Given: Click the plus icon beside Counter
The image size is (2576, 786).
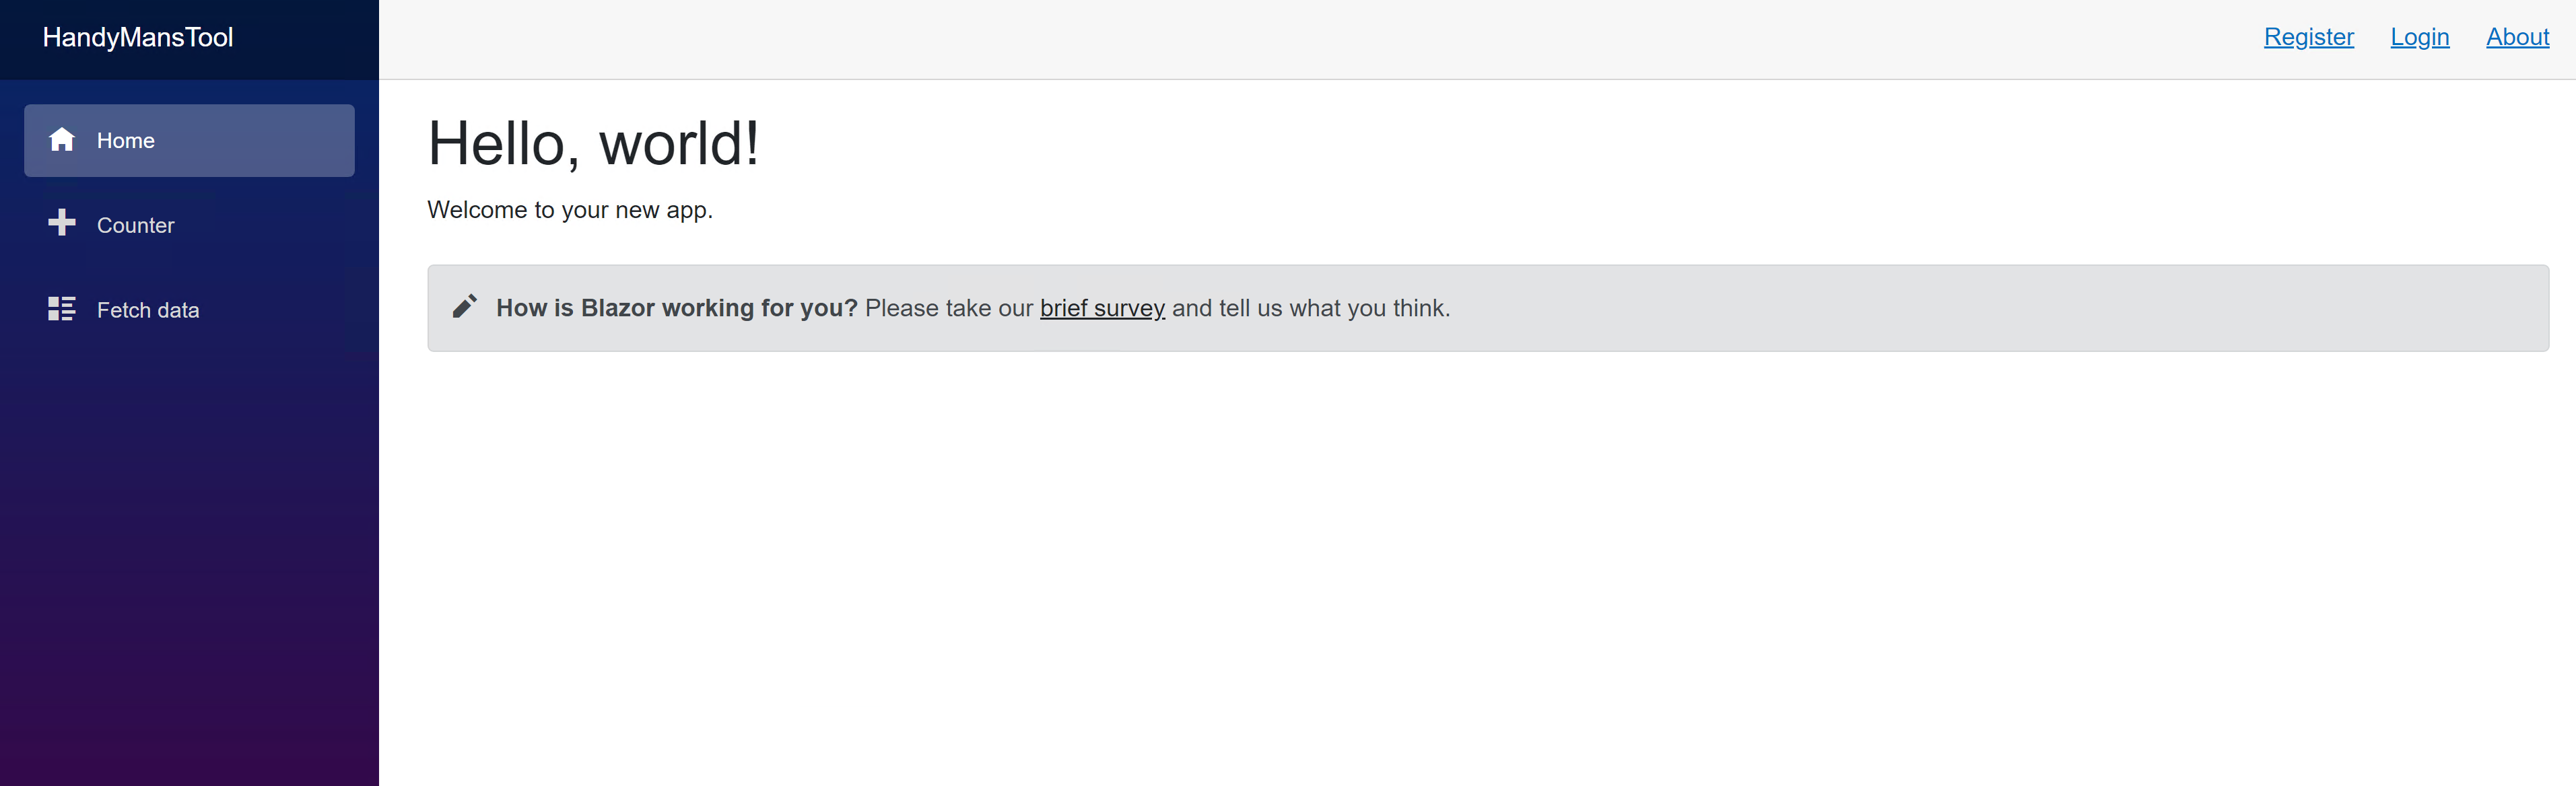Looking at the screenshot, I should tap(62, 222).
